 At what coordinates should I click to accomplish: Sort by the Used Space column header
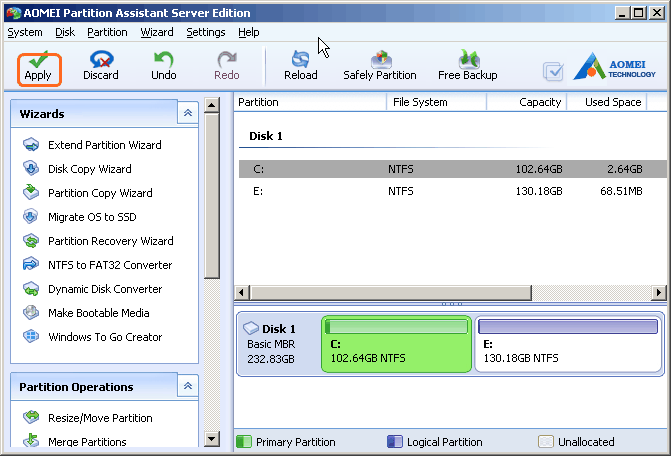pos(607,102)
